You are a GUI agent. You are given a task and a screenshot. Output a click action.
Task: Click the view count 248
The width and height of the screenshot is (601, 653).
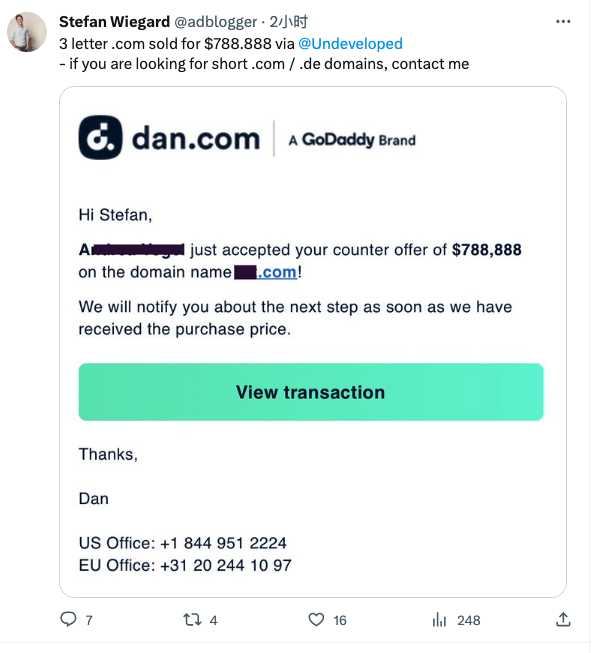coord(469,621)
